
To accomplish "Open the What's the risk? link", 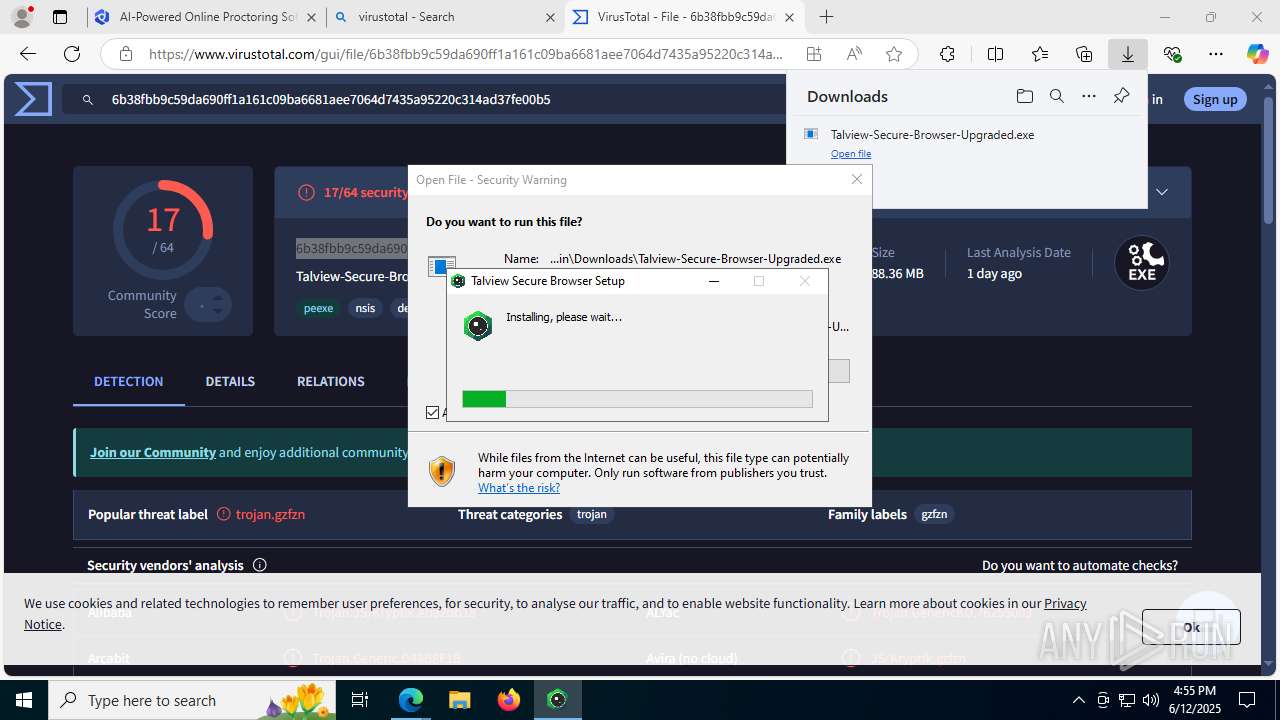I will pyautogui.click(x=519, y=488).
